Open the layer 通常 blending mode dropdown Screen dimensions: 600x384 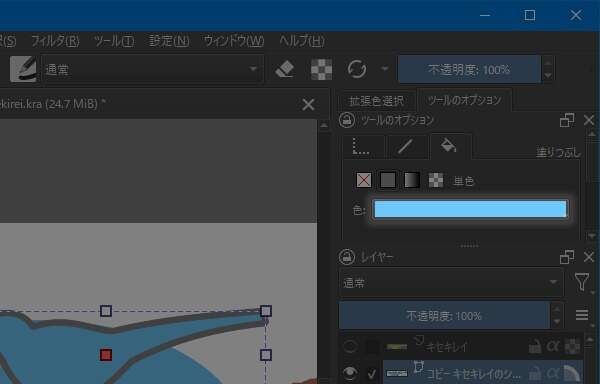[x=451, y=283]
